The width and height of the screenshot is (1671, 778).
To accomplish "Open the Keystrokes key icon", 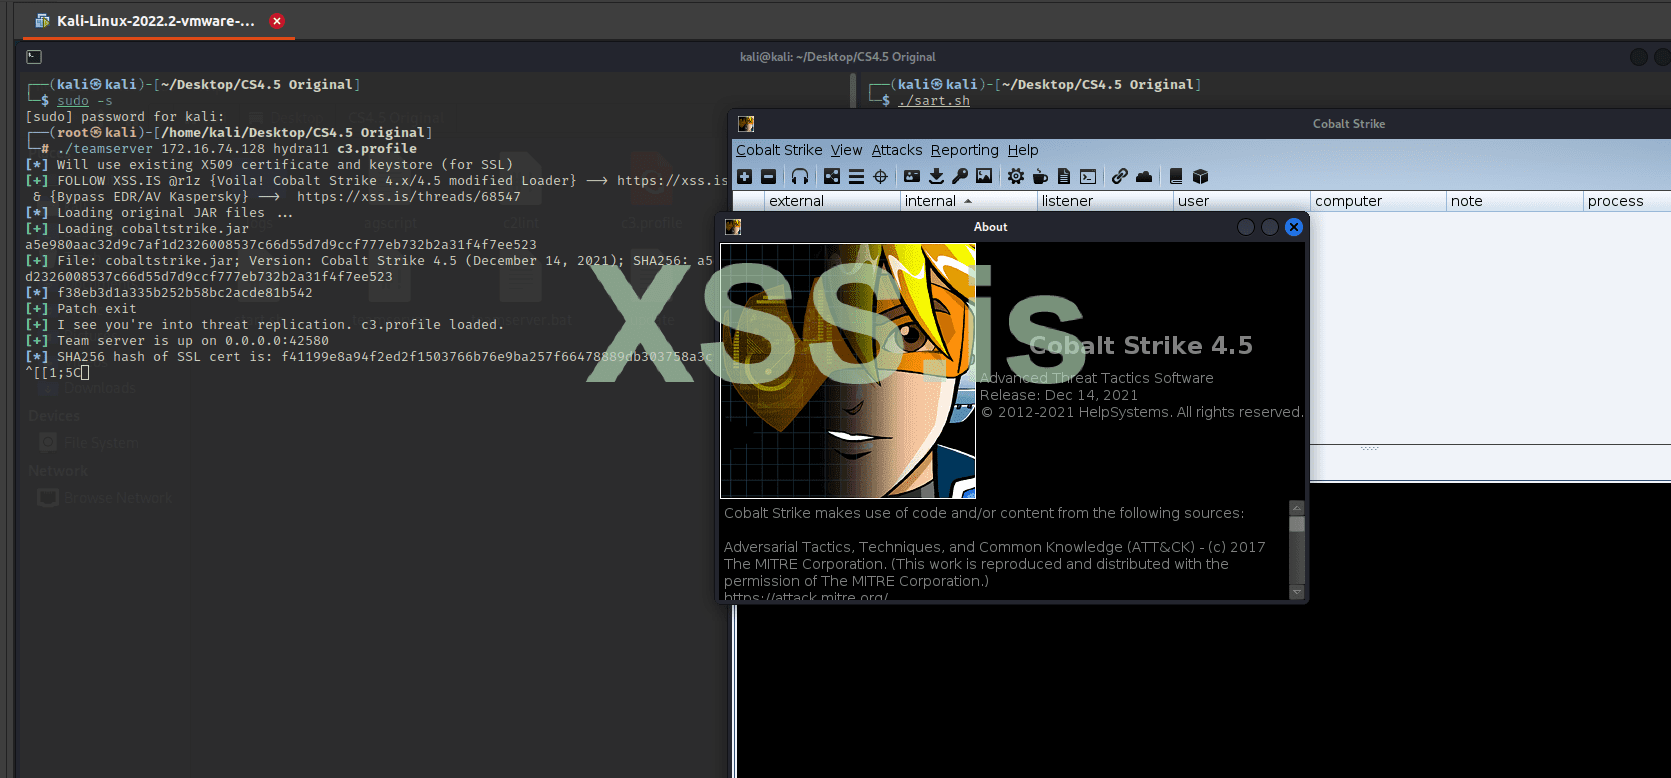I will pos(960,177).
